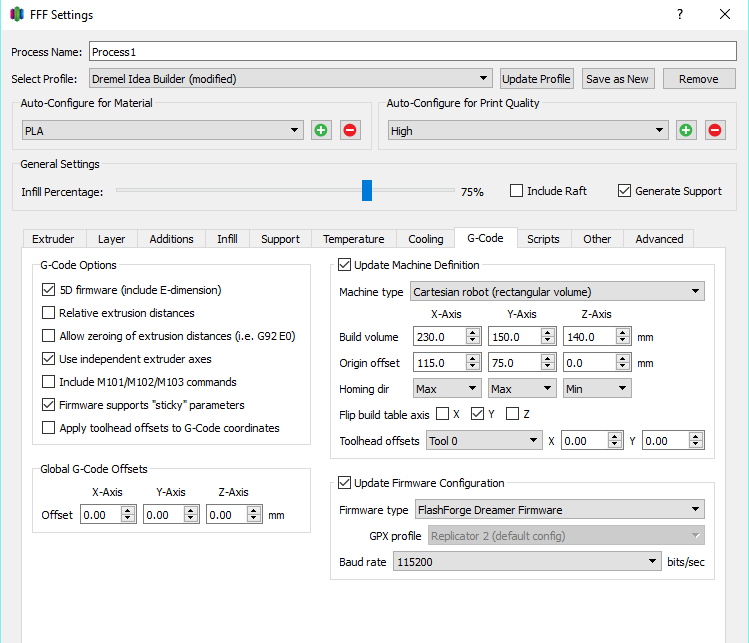The width and height of the screenshot is (749, 643).
Task: Click the Update Profile button
Action: tap(536, 79)
